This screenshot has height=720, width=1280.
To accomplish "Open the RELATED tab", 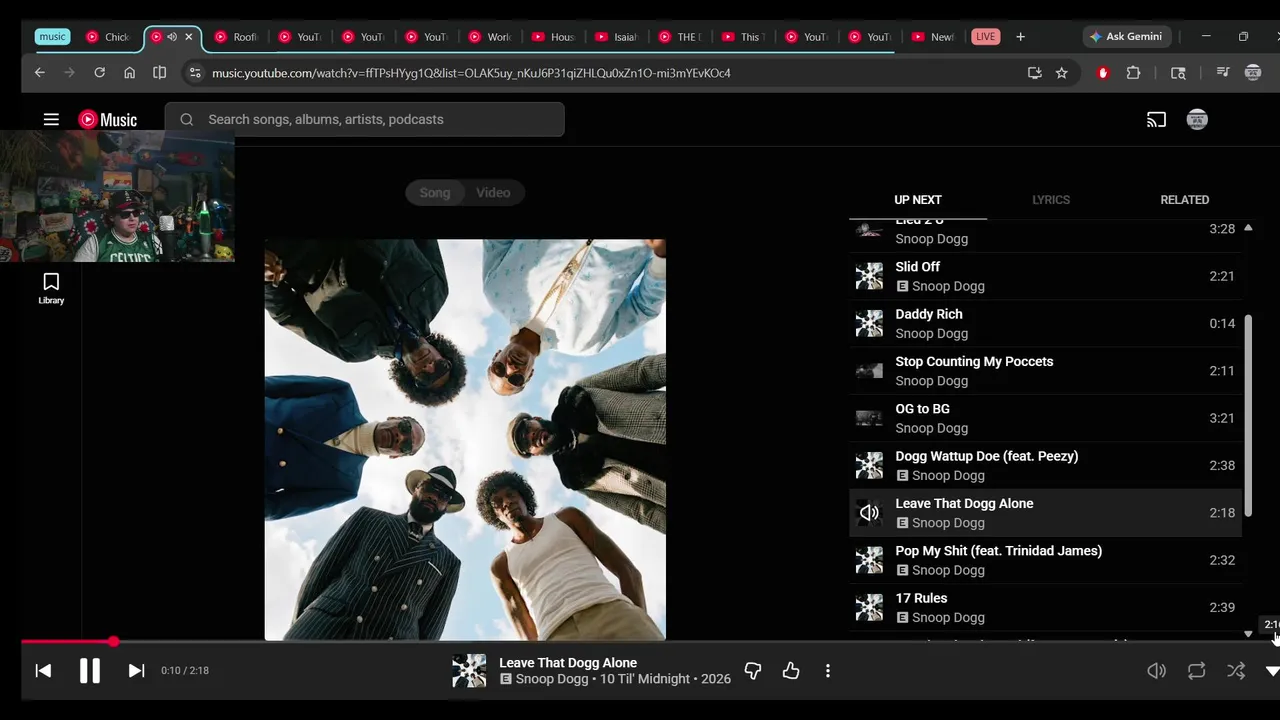I will click(x=1185, y=200).
